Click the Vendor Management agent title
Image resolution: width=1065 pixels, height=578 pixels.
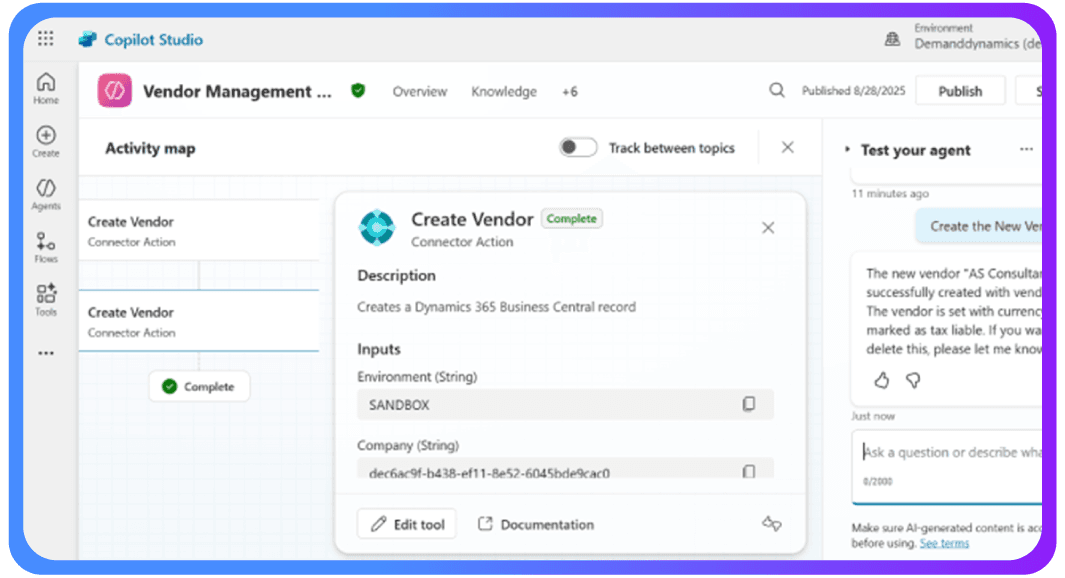coord(237,91)
